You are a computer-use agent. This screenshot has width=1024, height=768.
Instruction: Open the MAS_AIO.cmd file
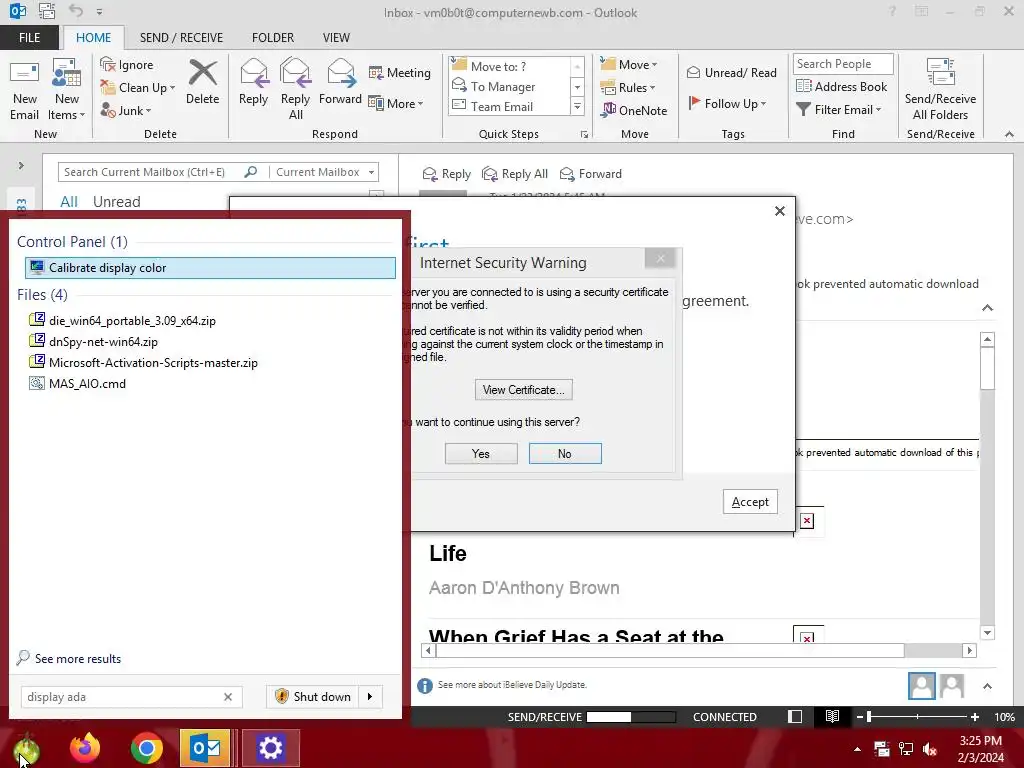[87, 383]
